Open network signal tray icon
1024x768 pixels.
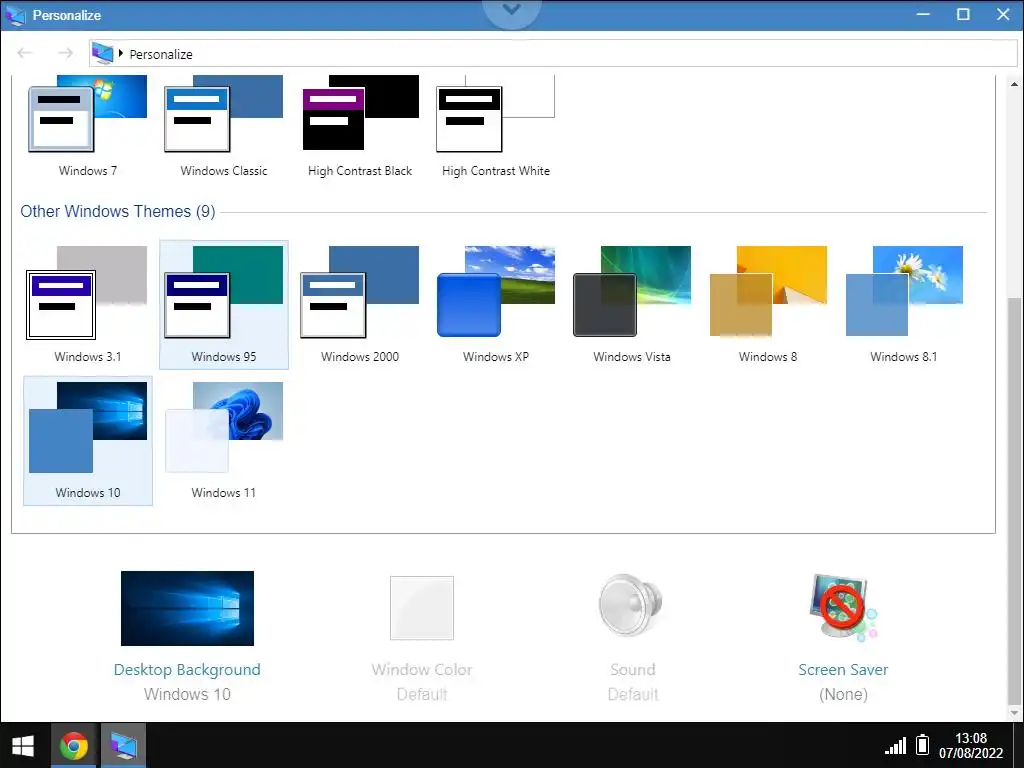point(895,746)
